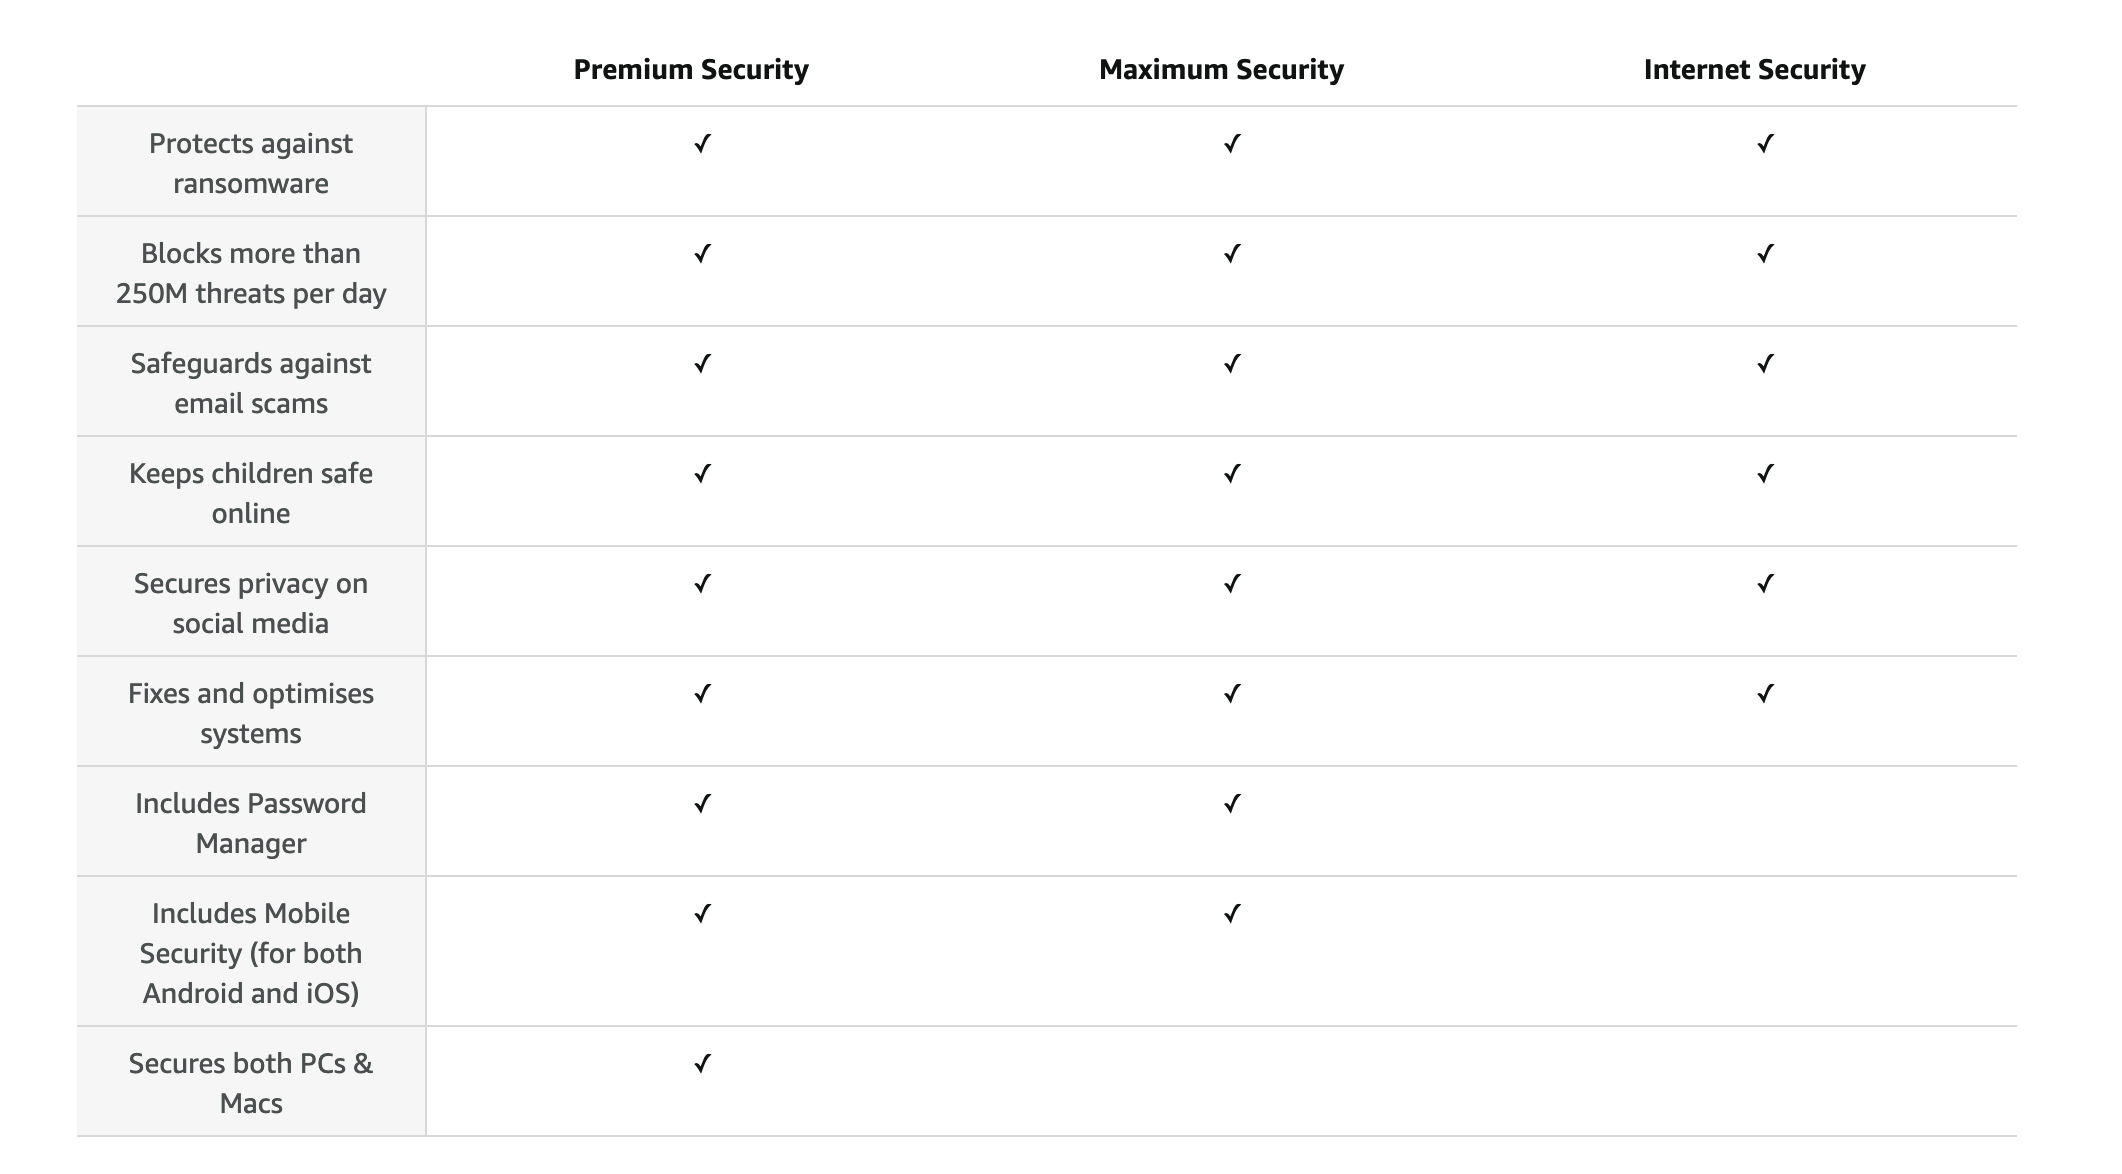Select 'Blocks more than 250M threats' label
The width and height of the screenshot is (2122, 1174).
251,273
